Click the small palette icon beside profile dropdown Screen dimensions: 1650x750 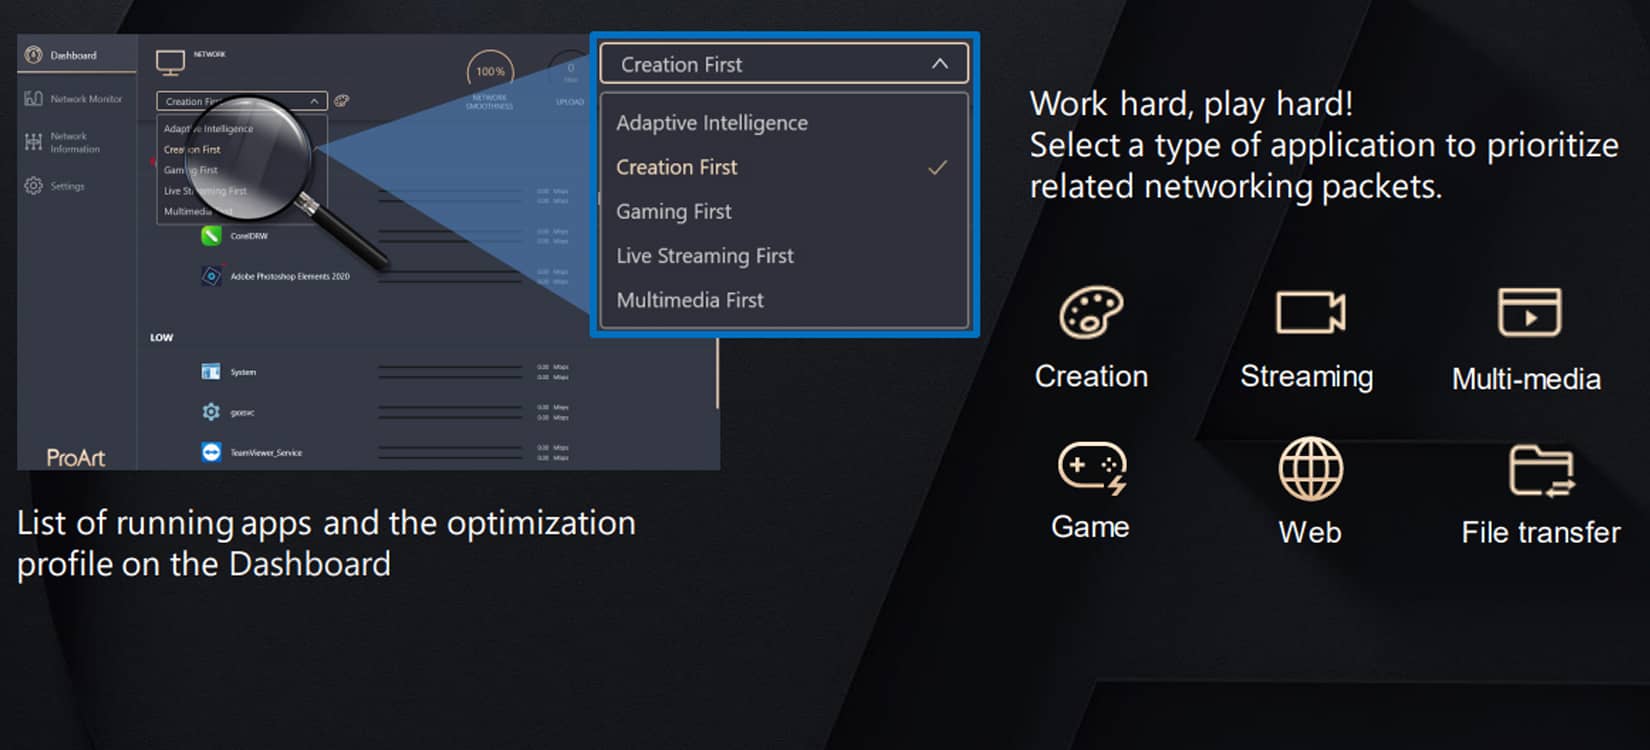(342, 101)
